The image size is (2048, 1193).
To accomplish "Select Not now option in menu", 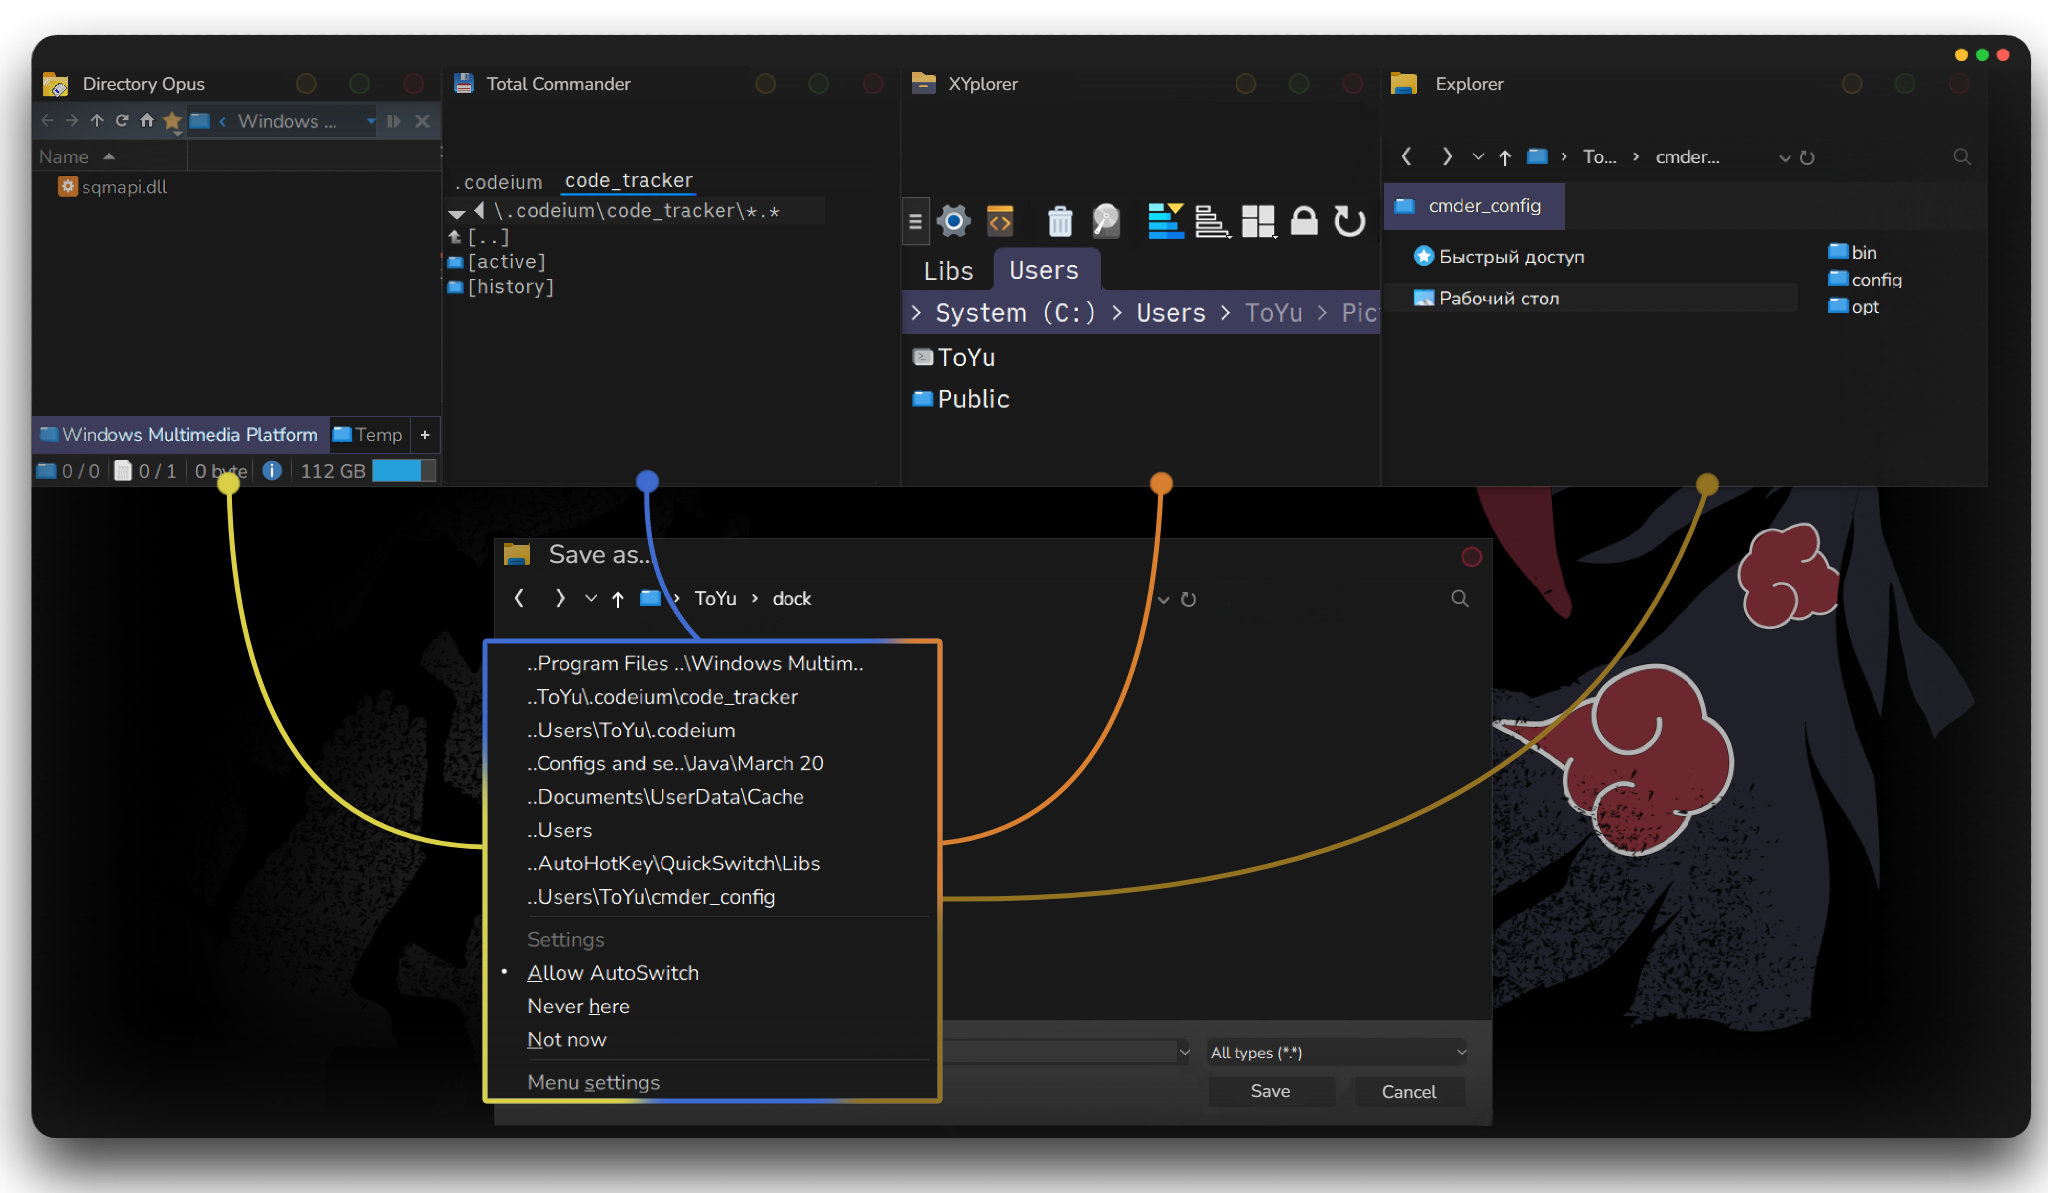I will pos(566,1040).
